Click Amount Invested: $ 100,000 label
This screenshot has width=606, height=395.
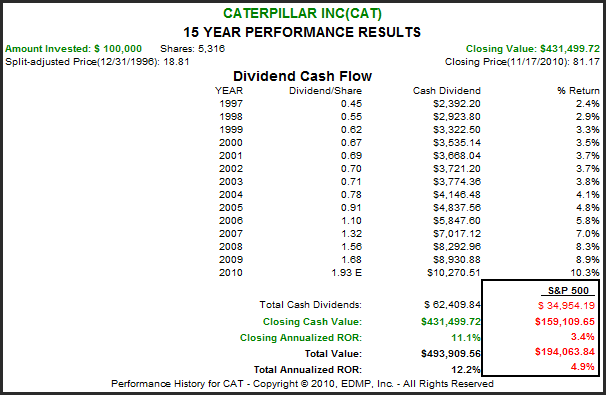pyautogui.click(x=73, y=49)
